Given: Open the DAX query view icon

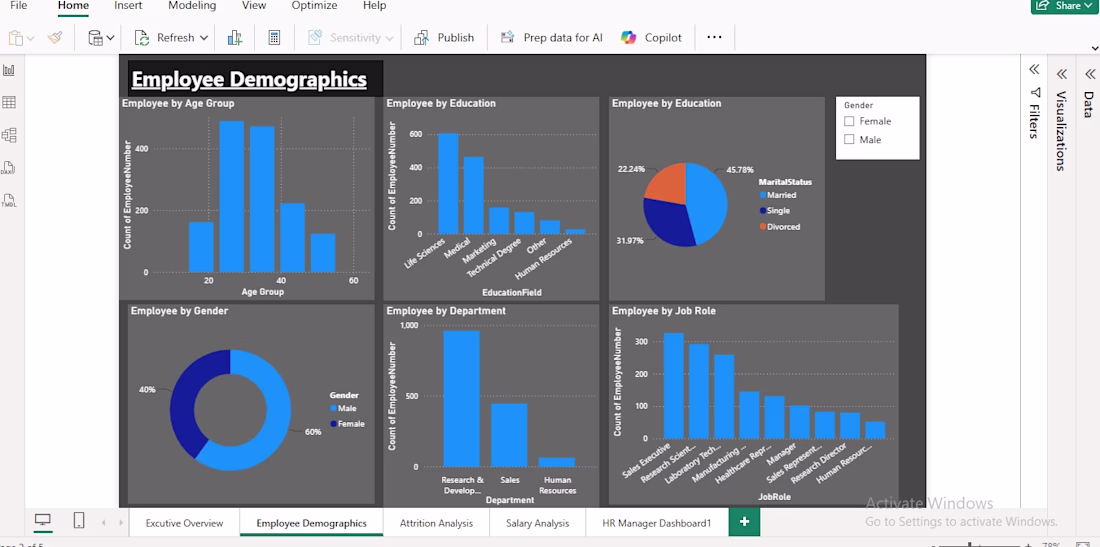Looking at the screenshot, I should [x=8, y=168].
